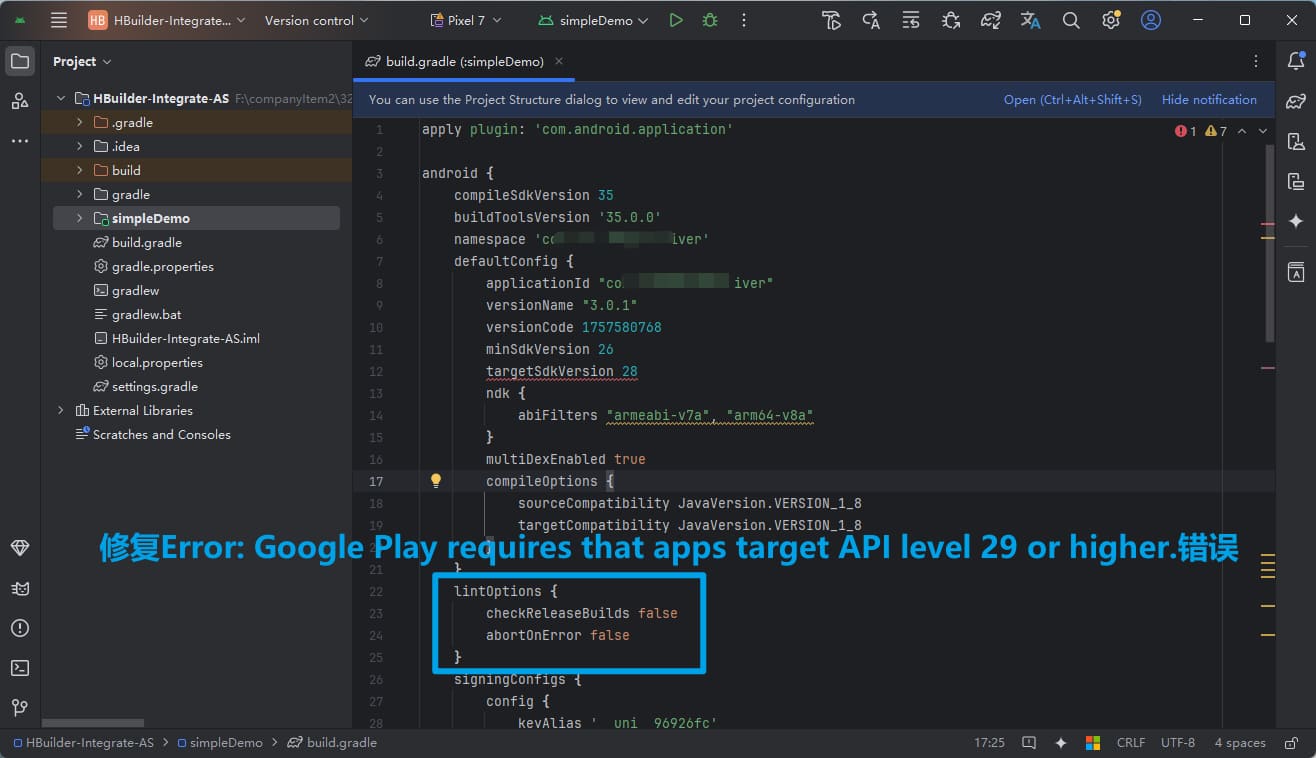Open IDE settings gear icon
1316x758 pixels.
(1111, 20)
